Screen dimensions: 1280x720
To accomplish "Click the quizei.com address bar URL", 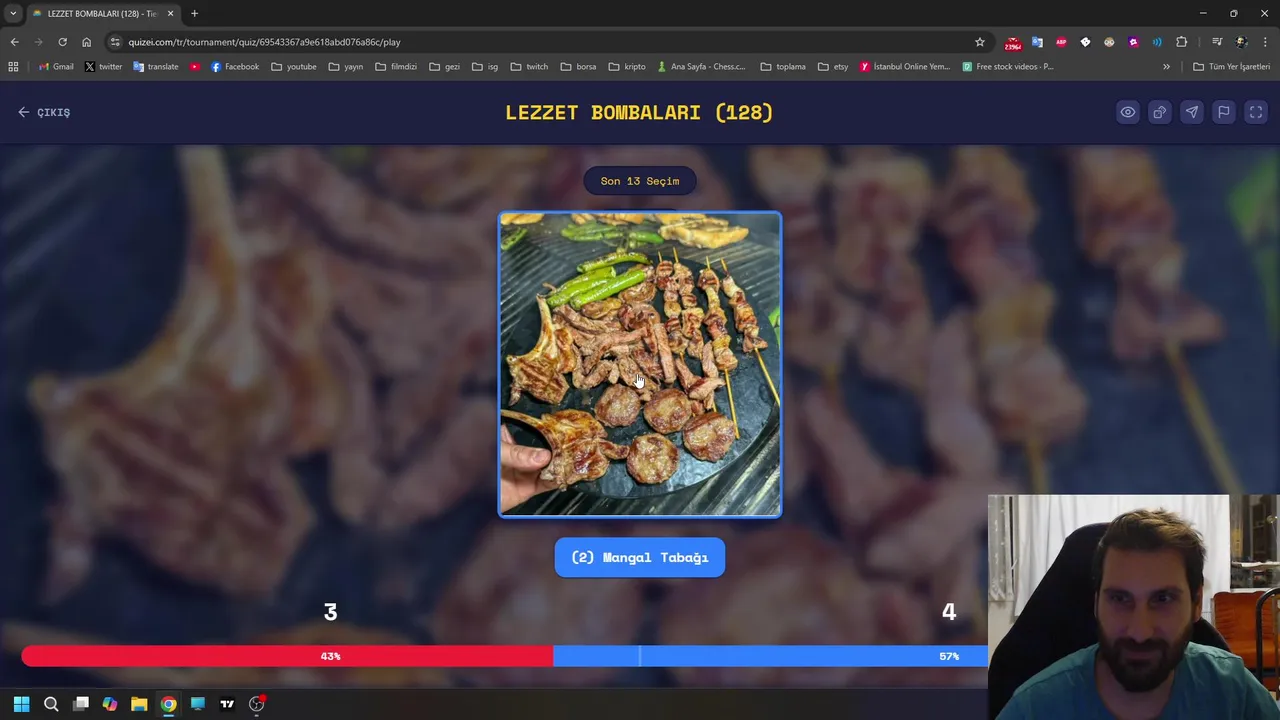I will (x=264, y=42).
